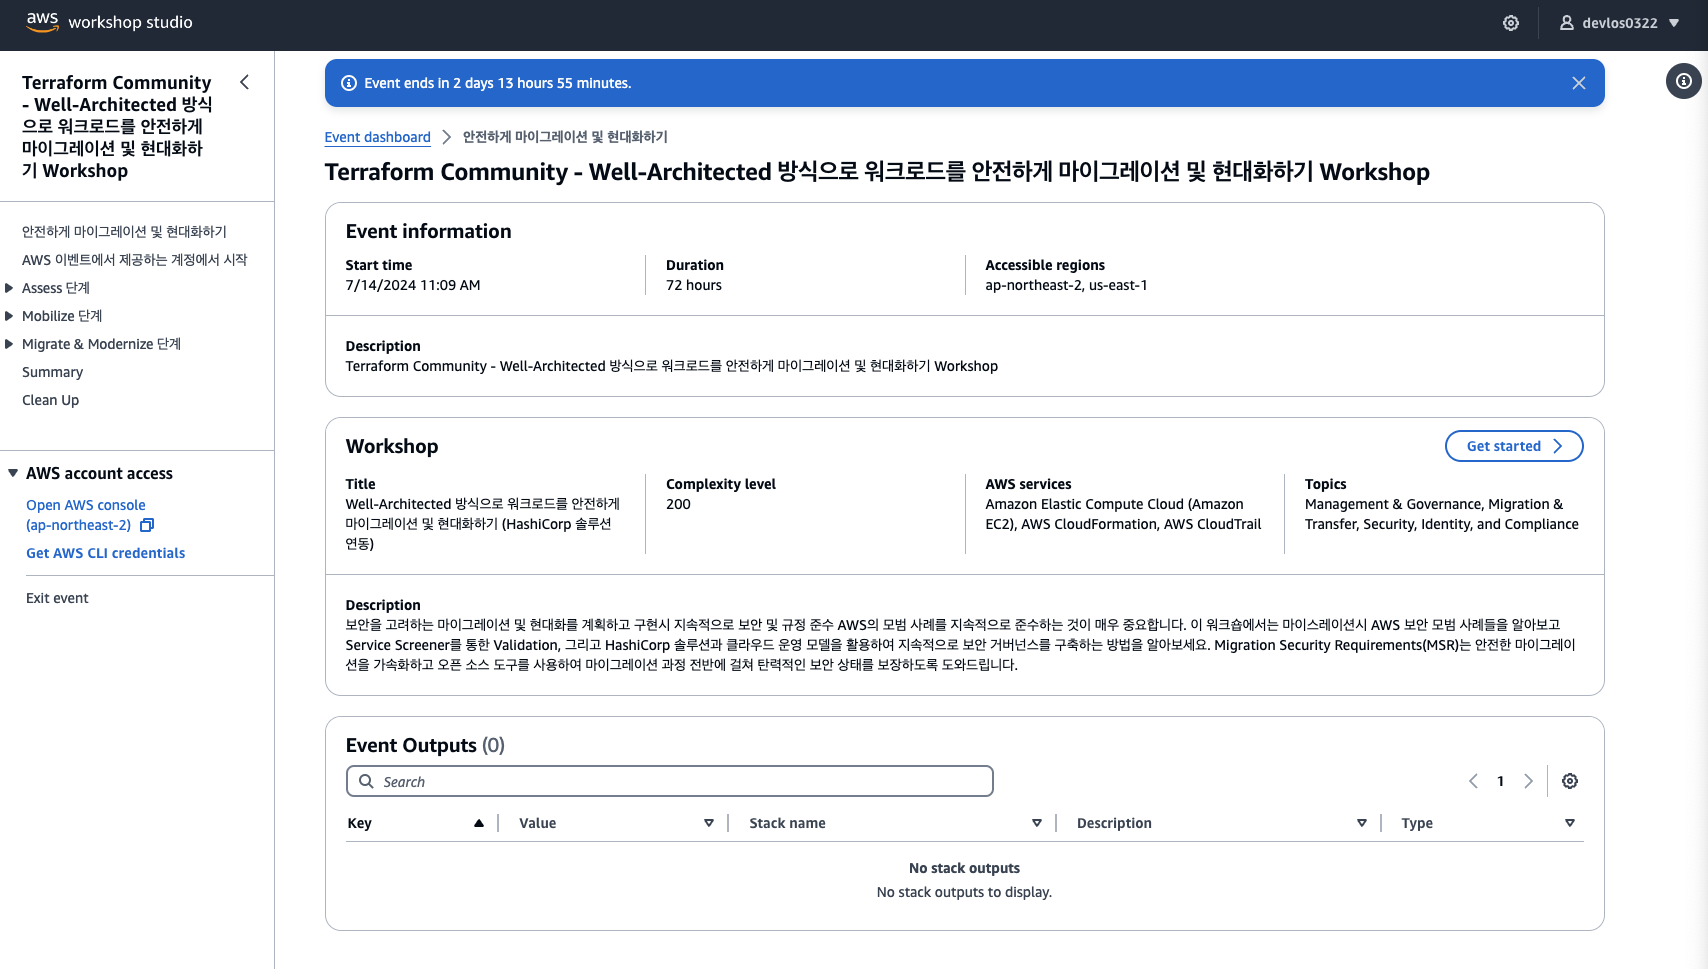Click the "No stack outputs" message
Screen dimensions: 1708x969
(x=964, y=868)
